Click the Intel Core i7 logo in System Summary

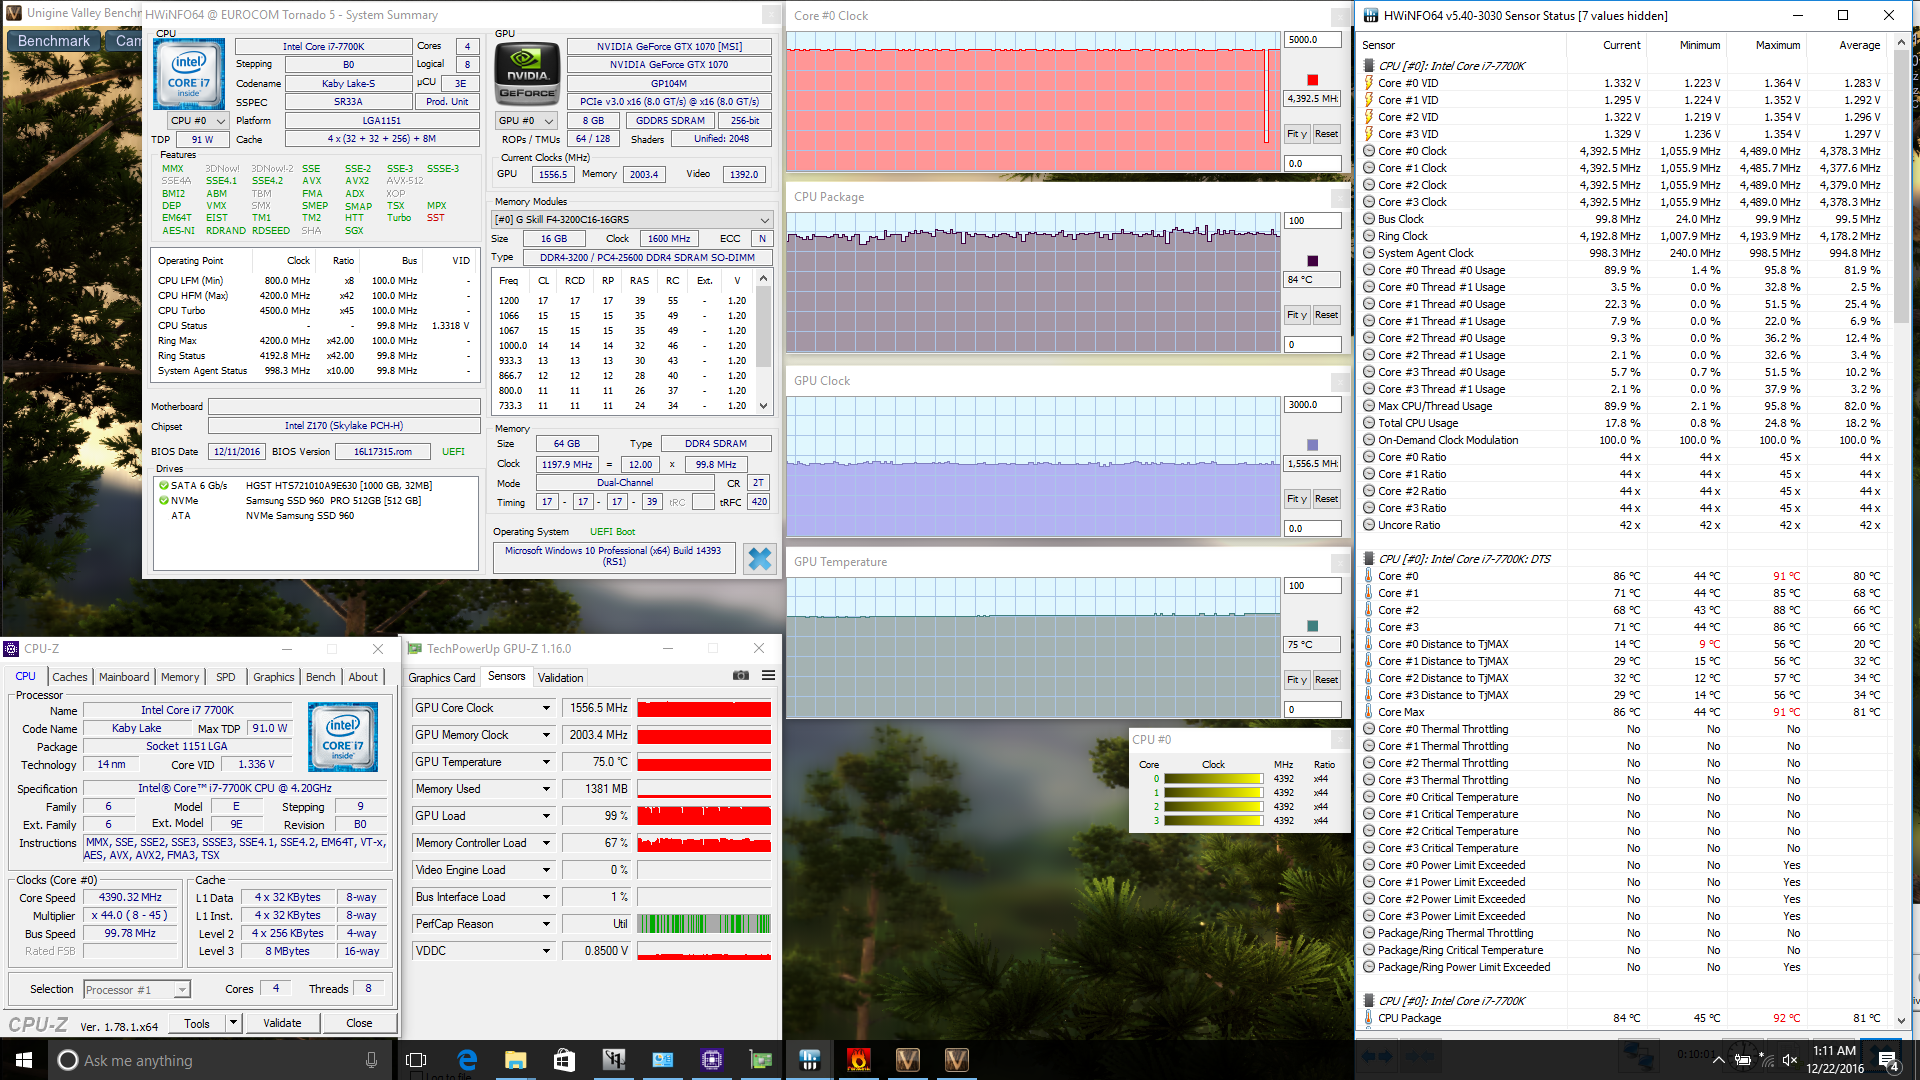189,74
